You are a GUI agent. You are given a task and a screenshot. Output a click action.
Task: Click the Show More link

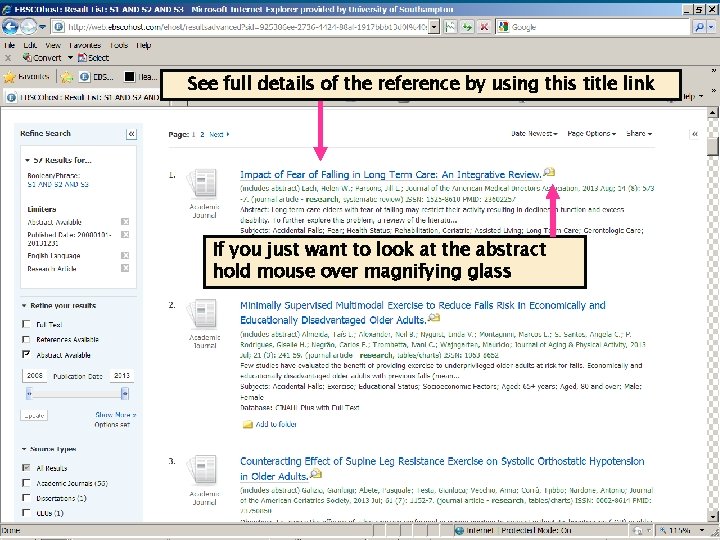point(115,415)
